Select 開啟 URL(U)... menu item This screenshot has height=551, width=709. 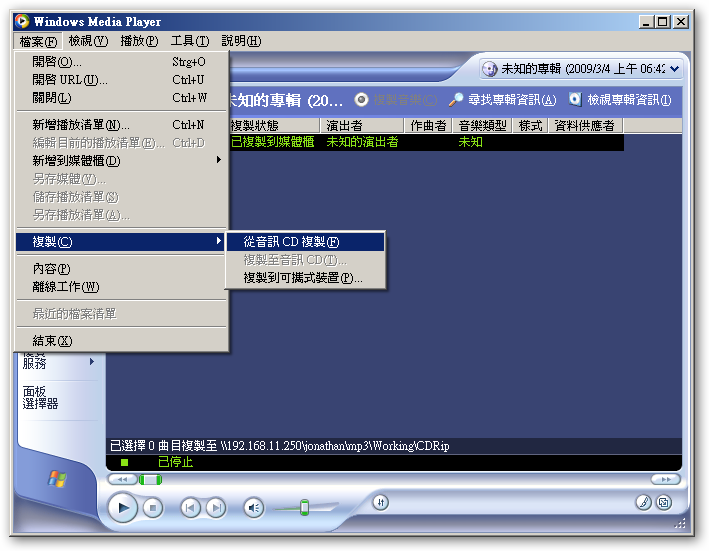(x=121, y=80)
